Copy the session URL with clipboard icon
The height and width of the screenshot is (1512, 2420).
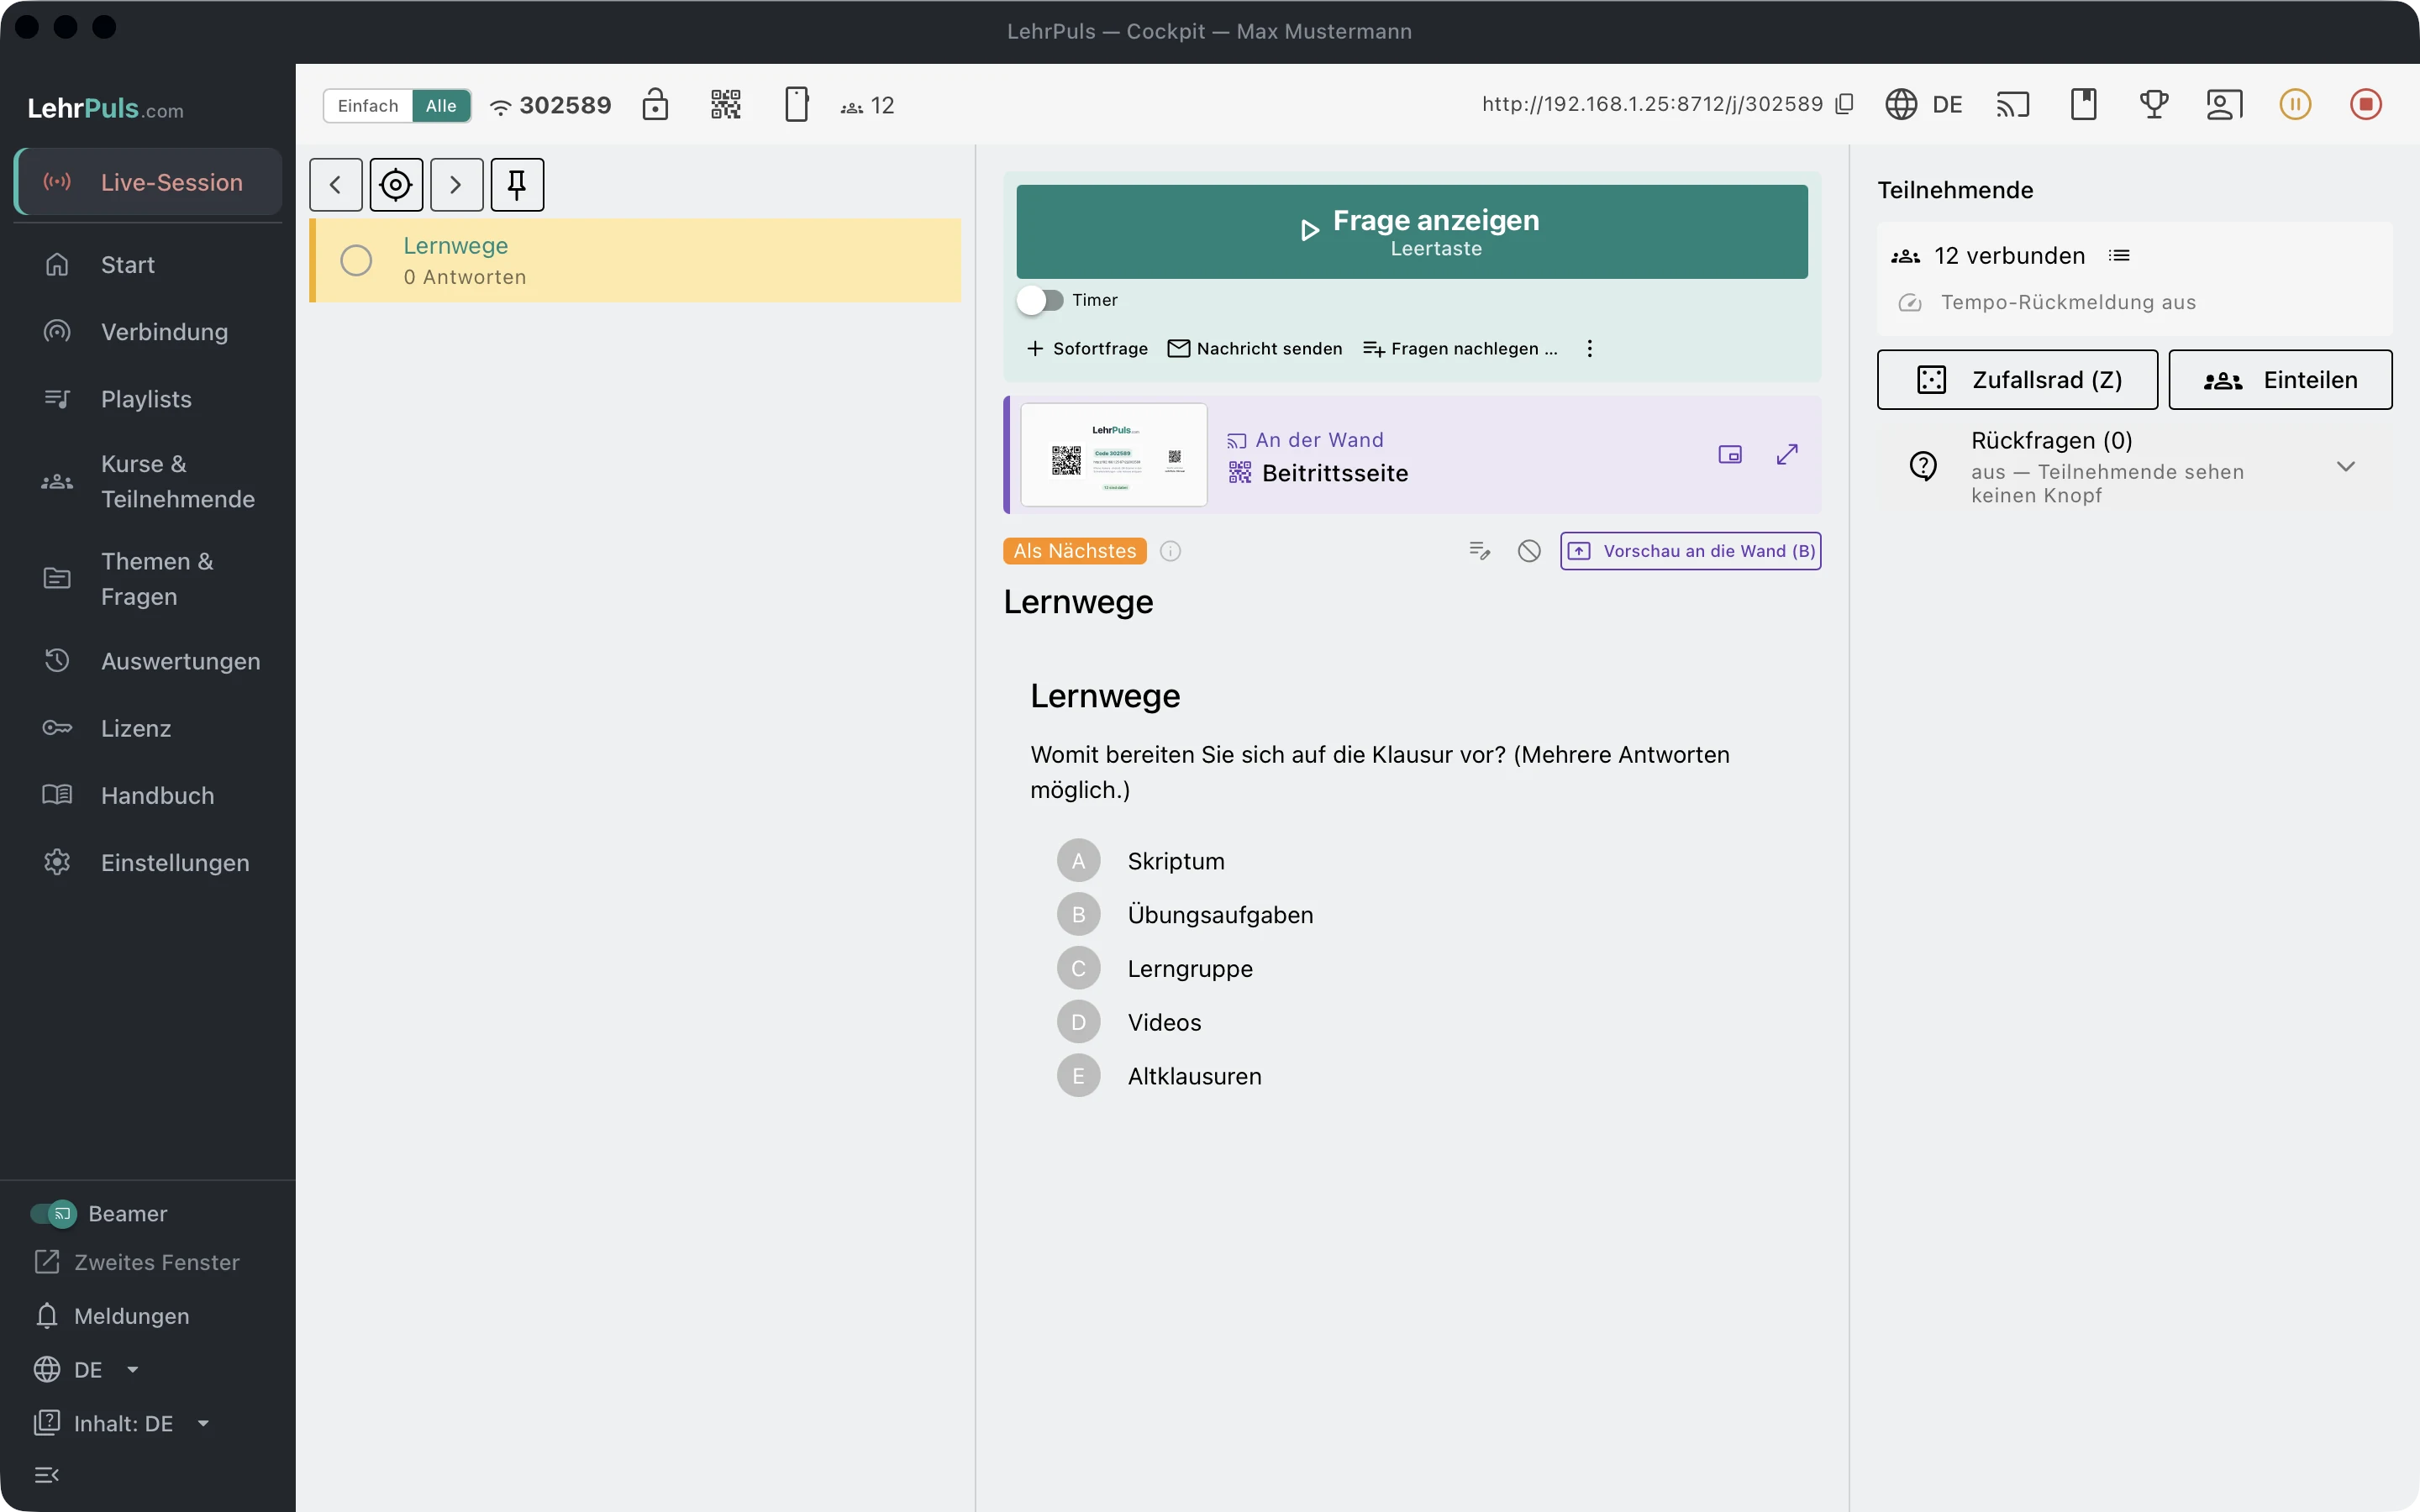click(1845, 104)
